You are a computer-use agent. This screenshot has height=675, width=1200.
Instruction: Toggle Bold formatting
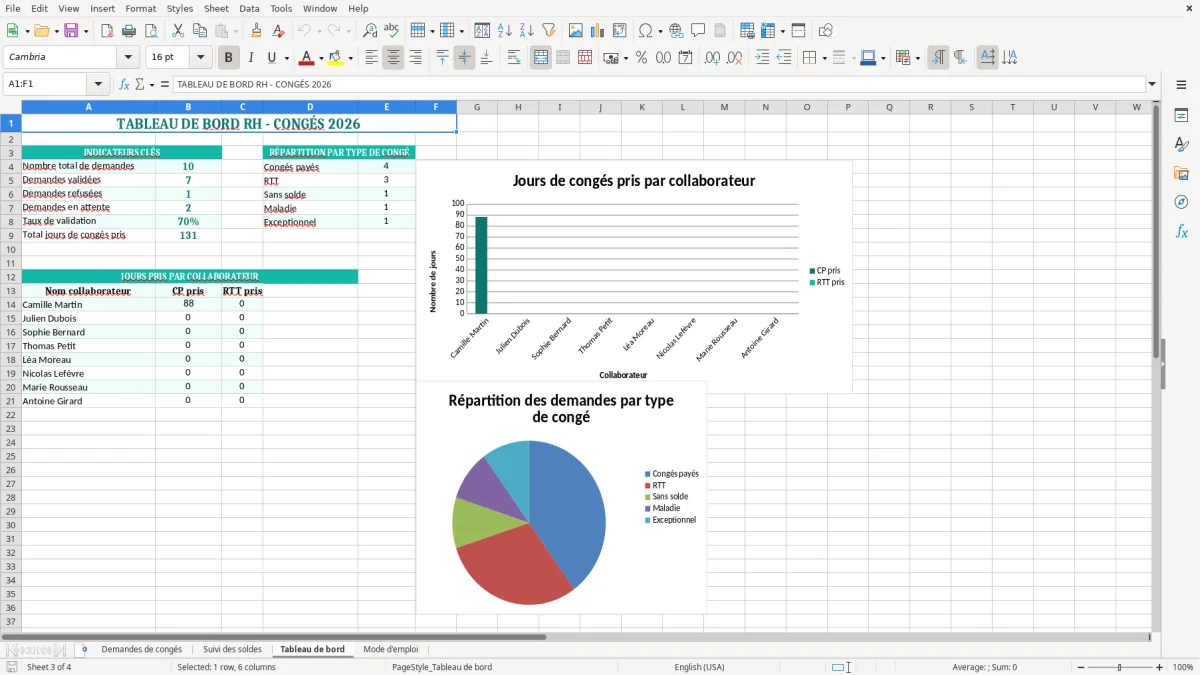tap(229, 58)
